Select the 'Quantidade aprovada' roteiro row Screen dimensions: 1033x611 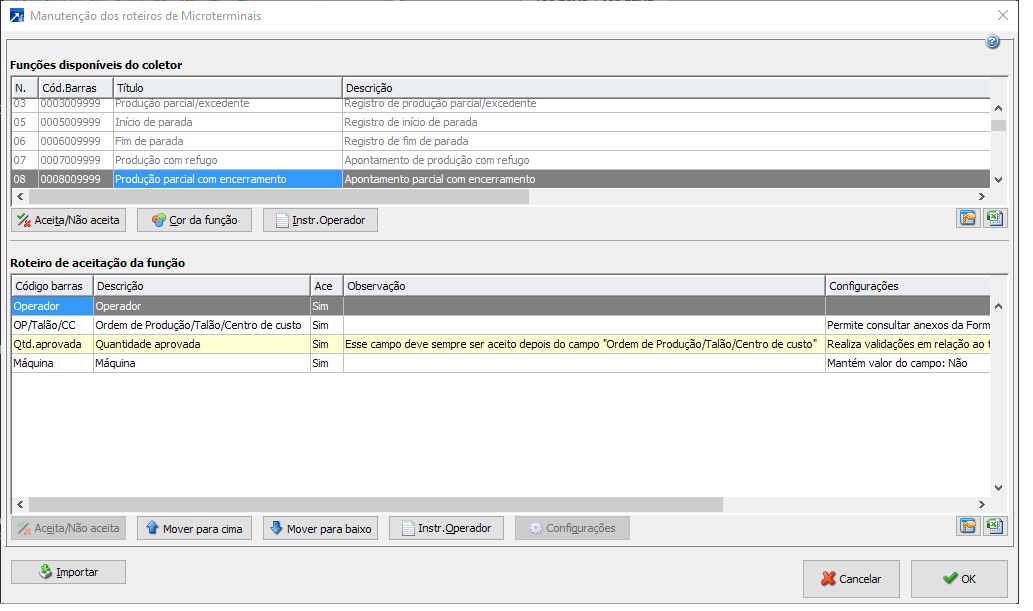click(x=200, y=344)
